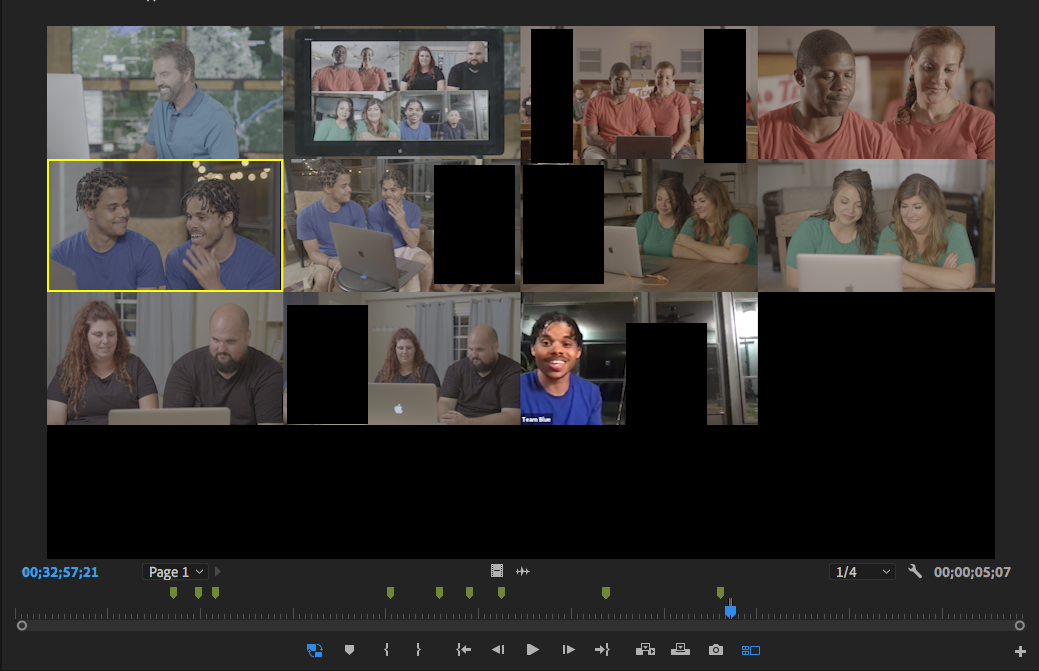The width and height of the screenshot is (1039, 671).
Task: Step forward one frame
Action: [569, 650]
